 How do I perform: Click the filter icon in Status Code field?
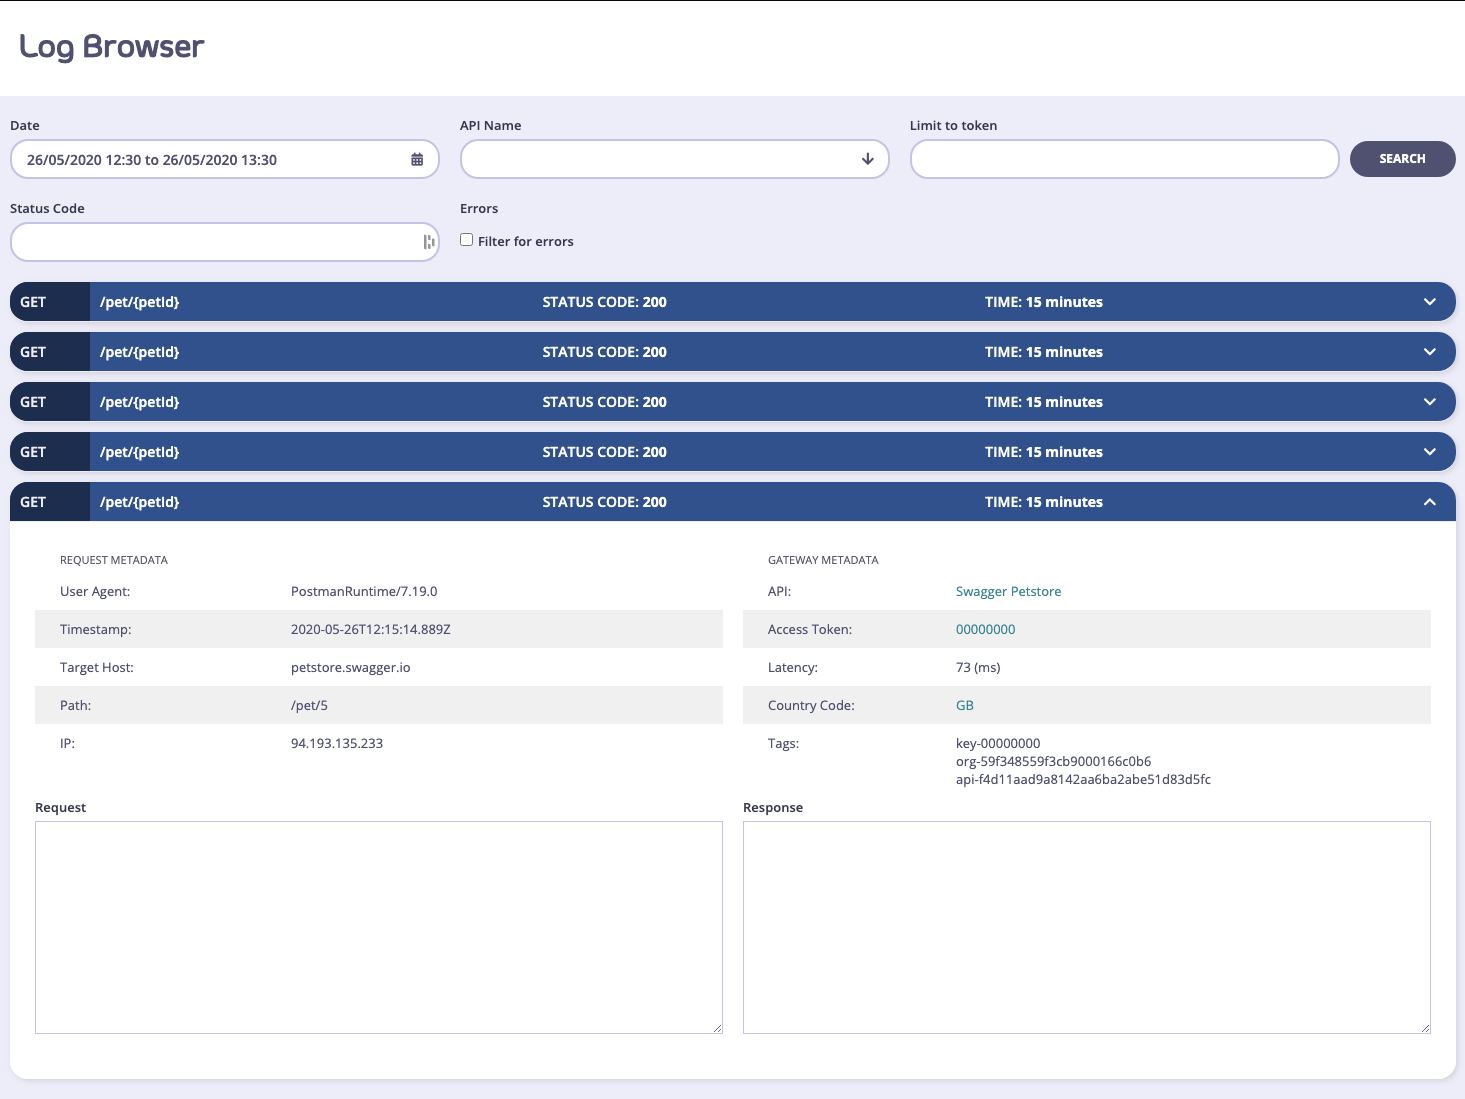click(x=427, y=242)
